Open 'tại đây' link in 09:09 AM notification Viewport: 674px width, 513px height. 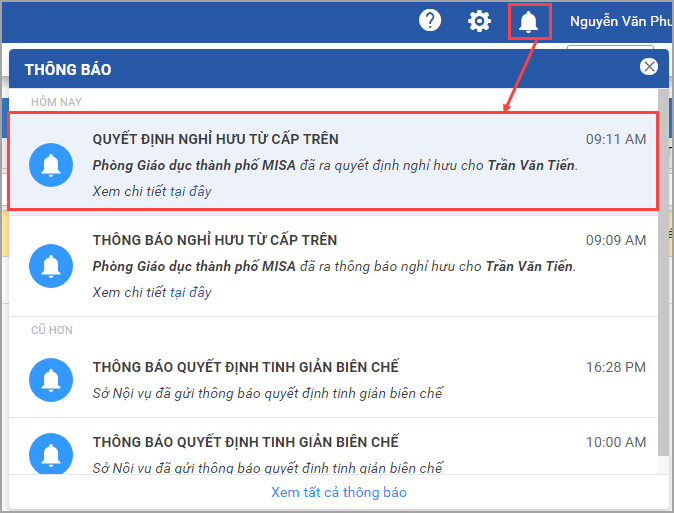coord(190,292)
